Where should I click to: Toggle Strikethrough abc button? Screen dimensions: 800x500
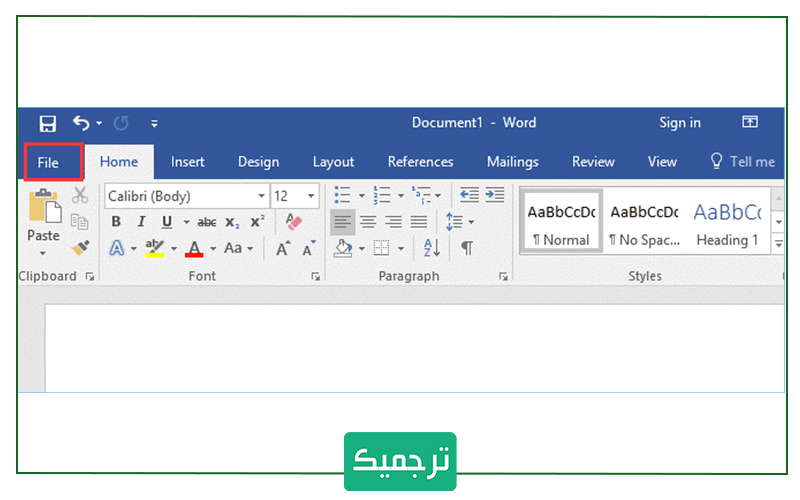tap(207, 222)
